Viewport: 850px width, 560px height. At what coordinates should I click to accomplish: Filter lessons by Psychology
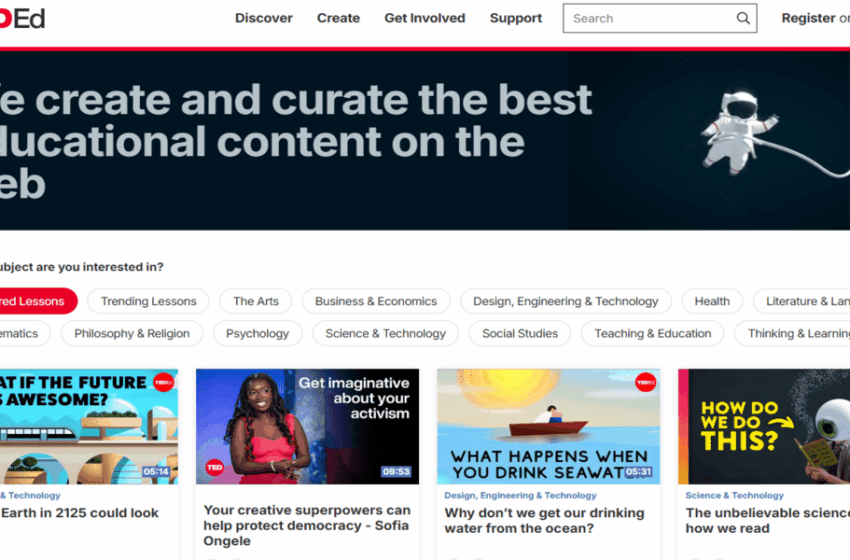pos(257,333)
